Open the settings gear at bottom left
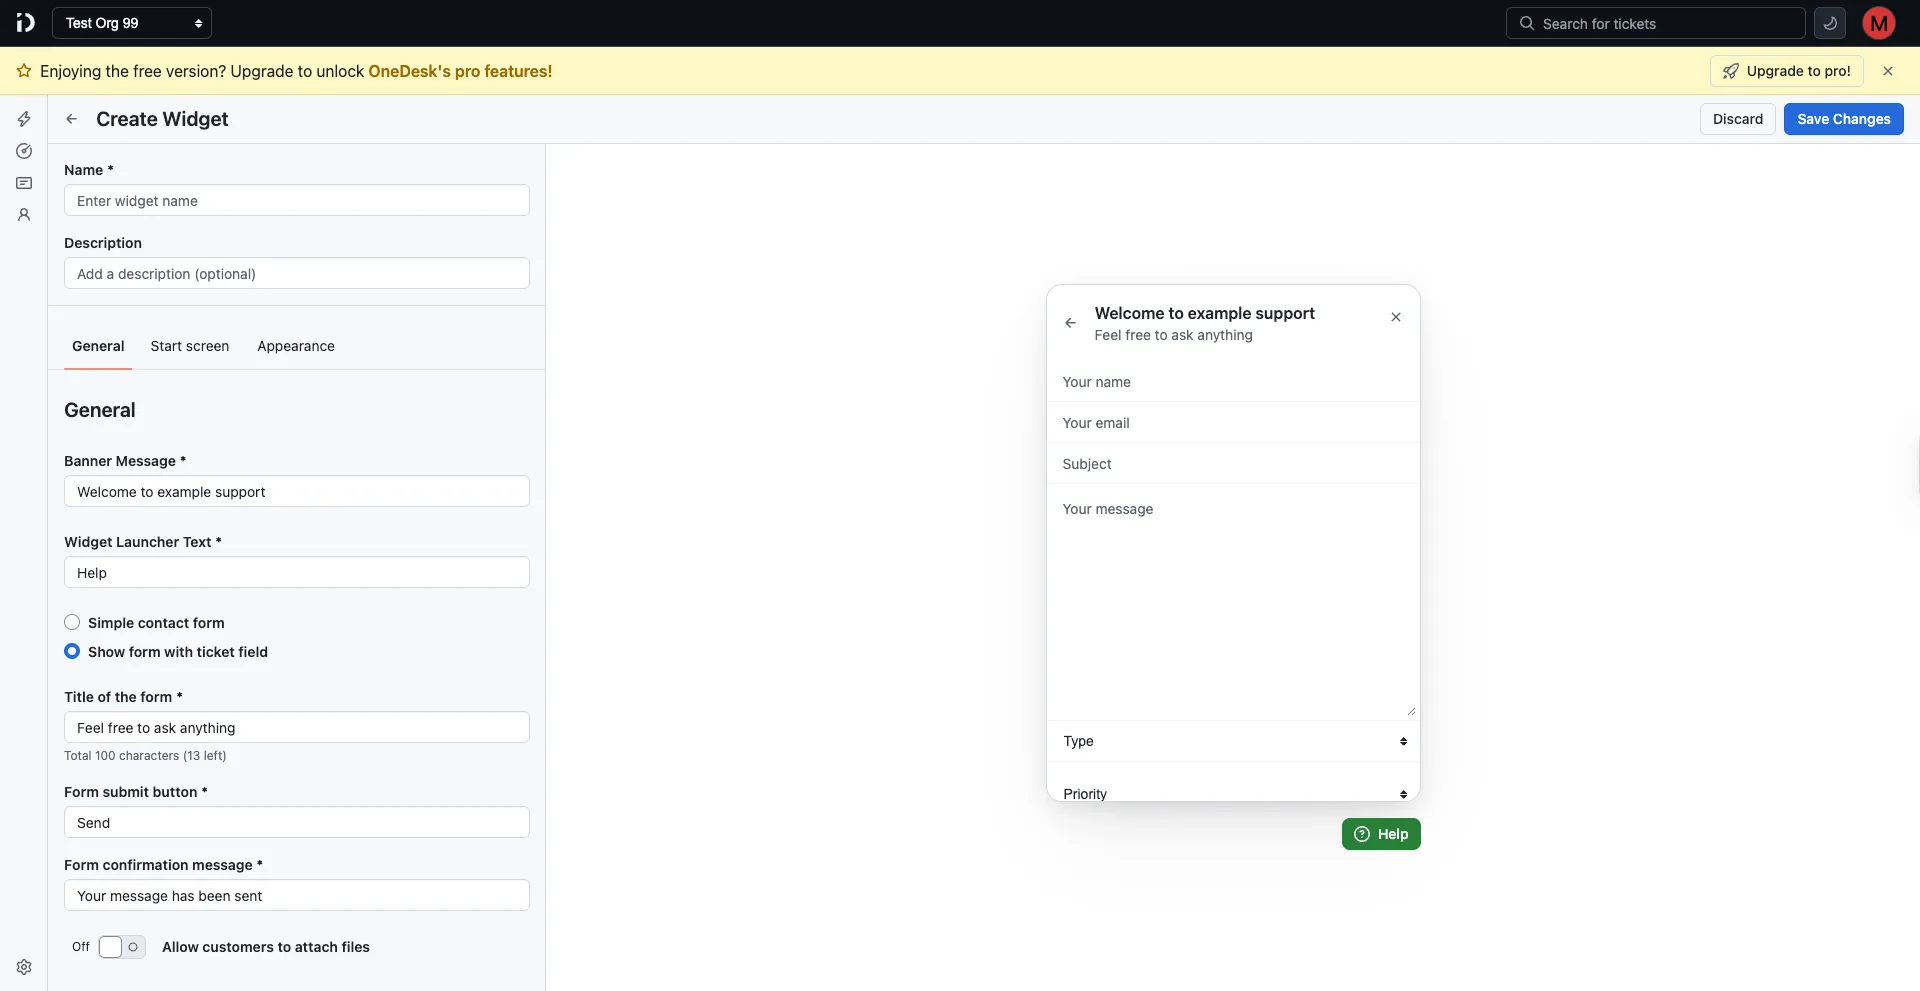 click(23, 966)
